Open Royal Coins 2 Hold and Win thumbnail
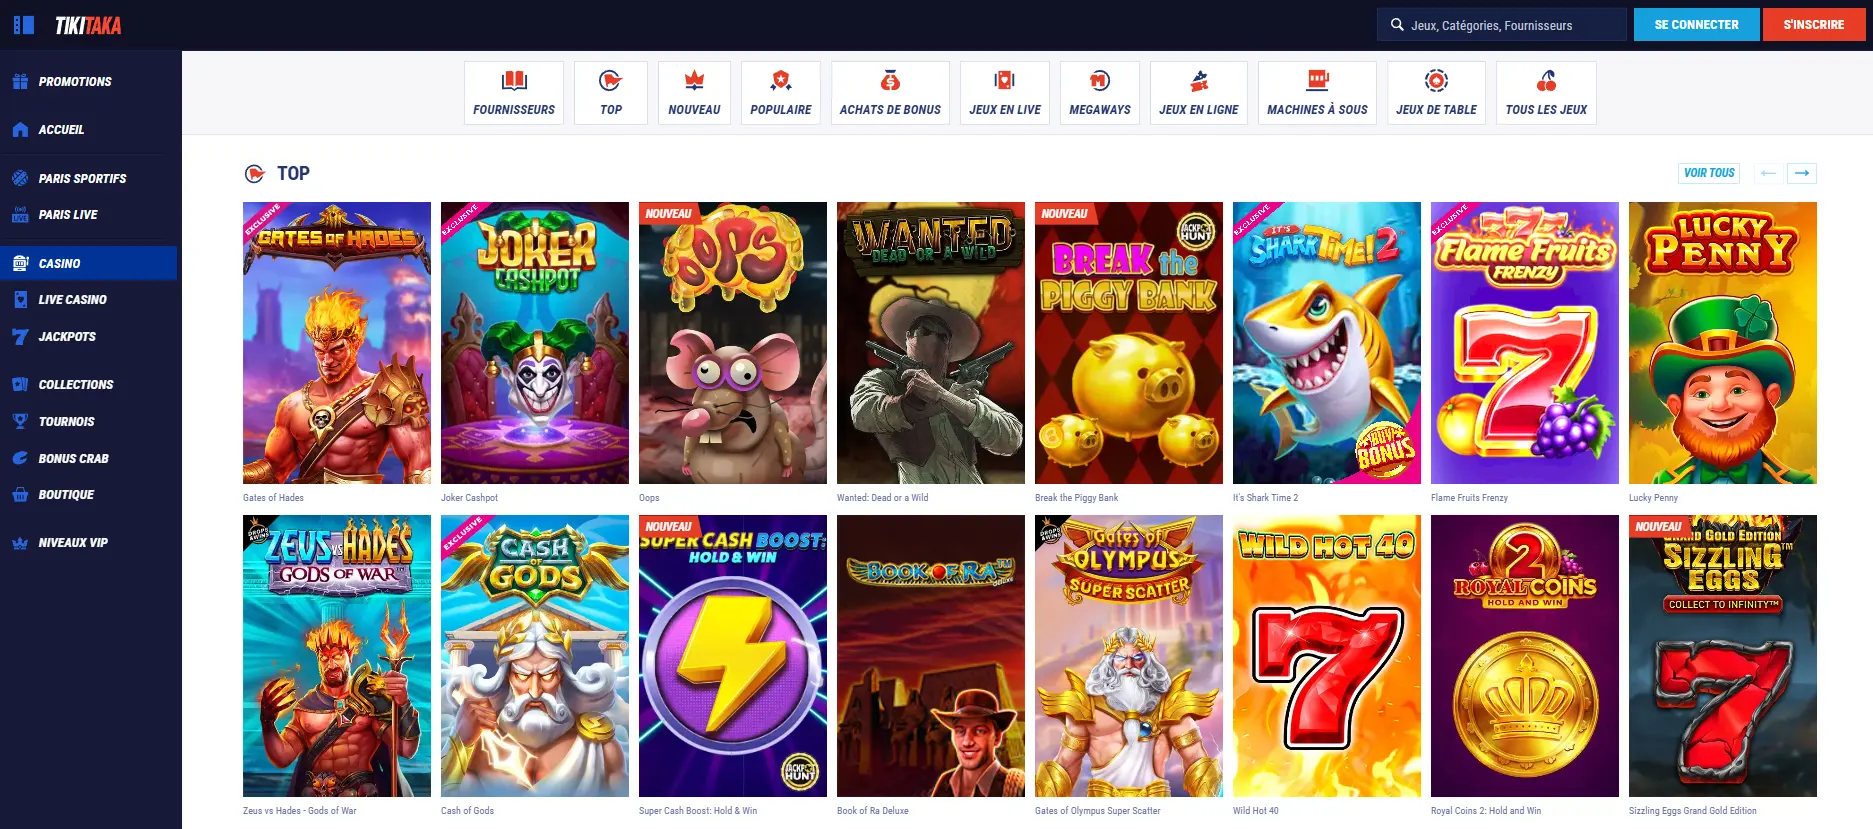The width and height of the screenshot is (1873, 829). point(1525,656)
